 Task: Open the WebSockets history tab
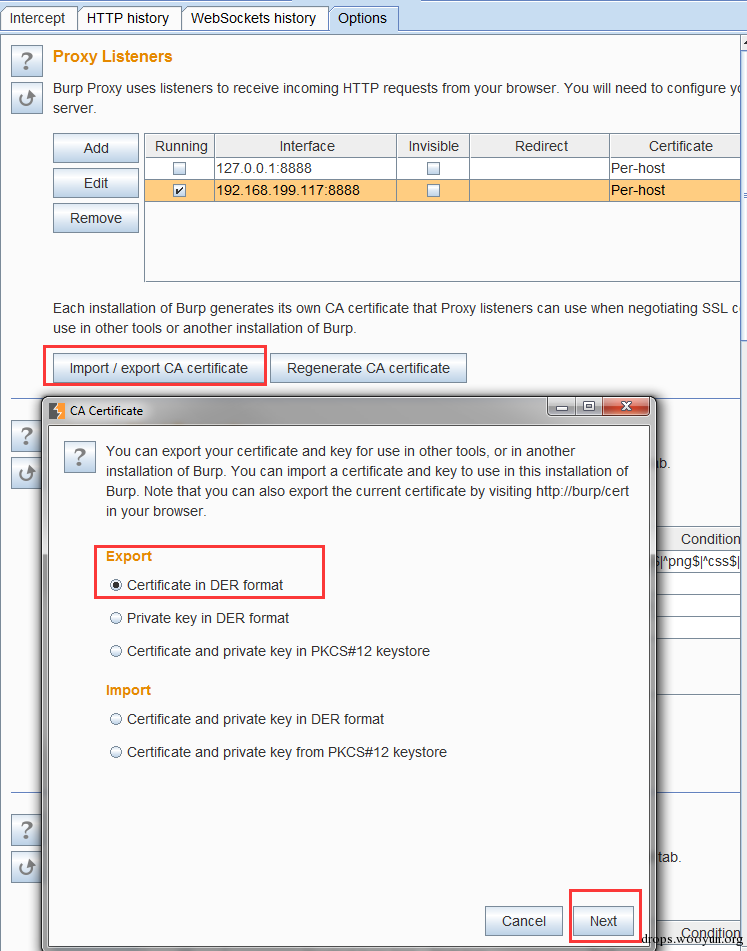(x=254, y=18)
